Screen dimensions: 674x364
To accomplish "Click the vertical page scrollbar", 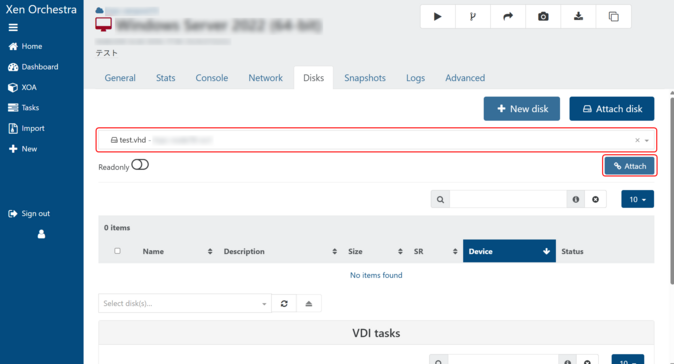I will point(672,191).
